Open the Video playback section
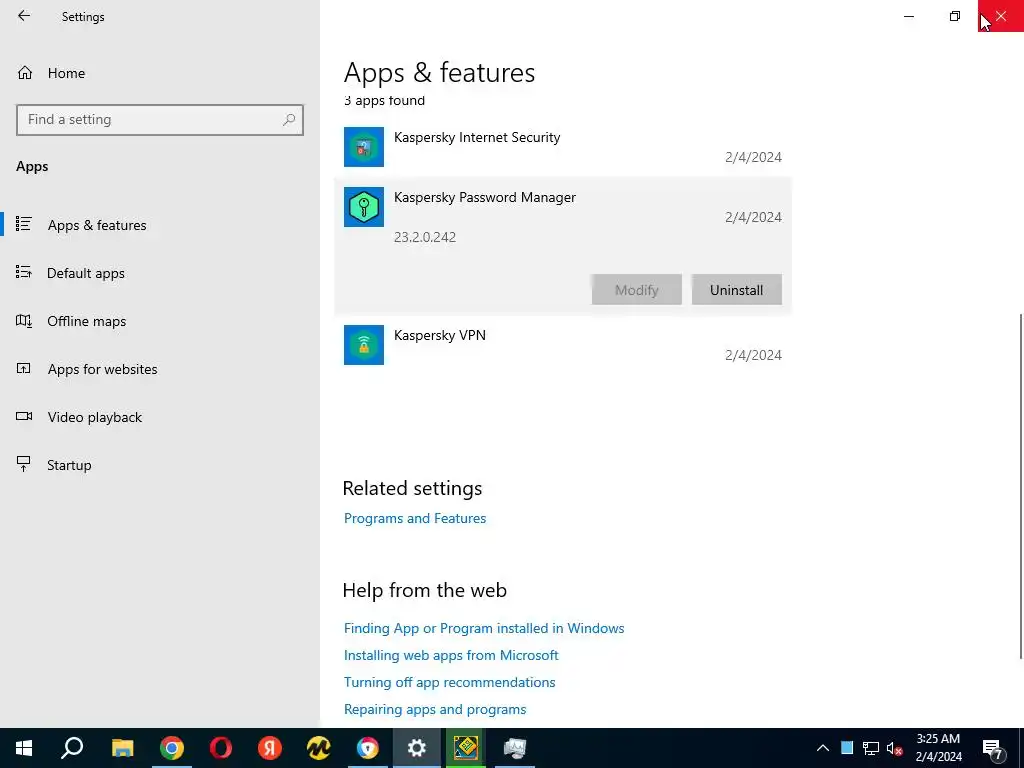This screenshot has width=1024, height=768. click(x=95, y=417)
